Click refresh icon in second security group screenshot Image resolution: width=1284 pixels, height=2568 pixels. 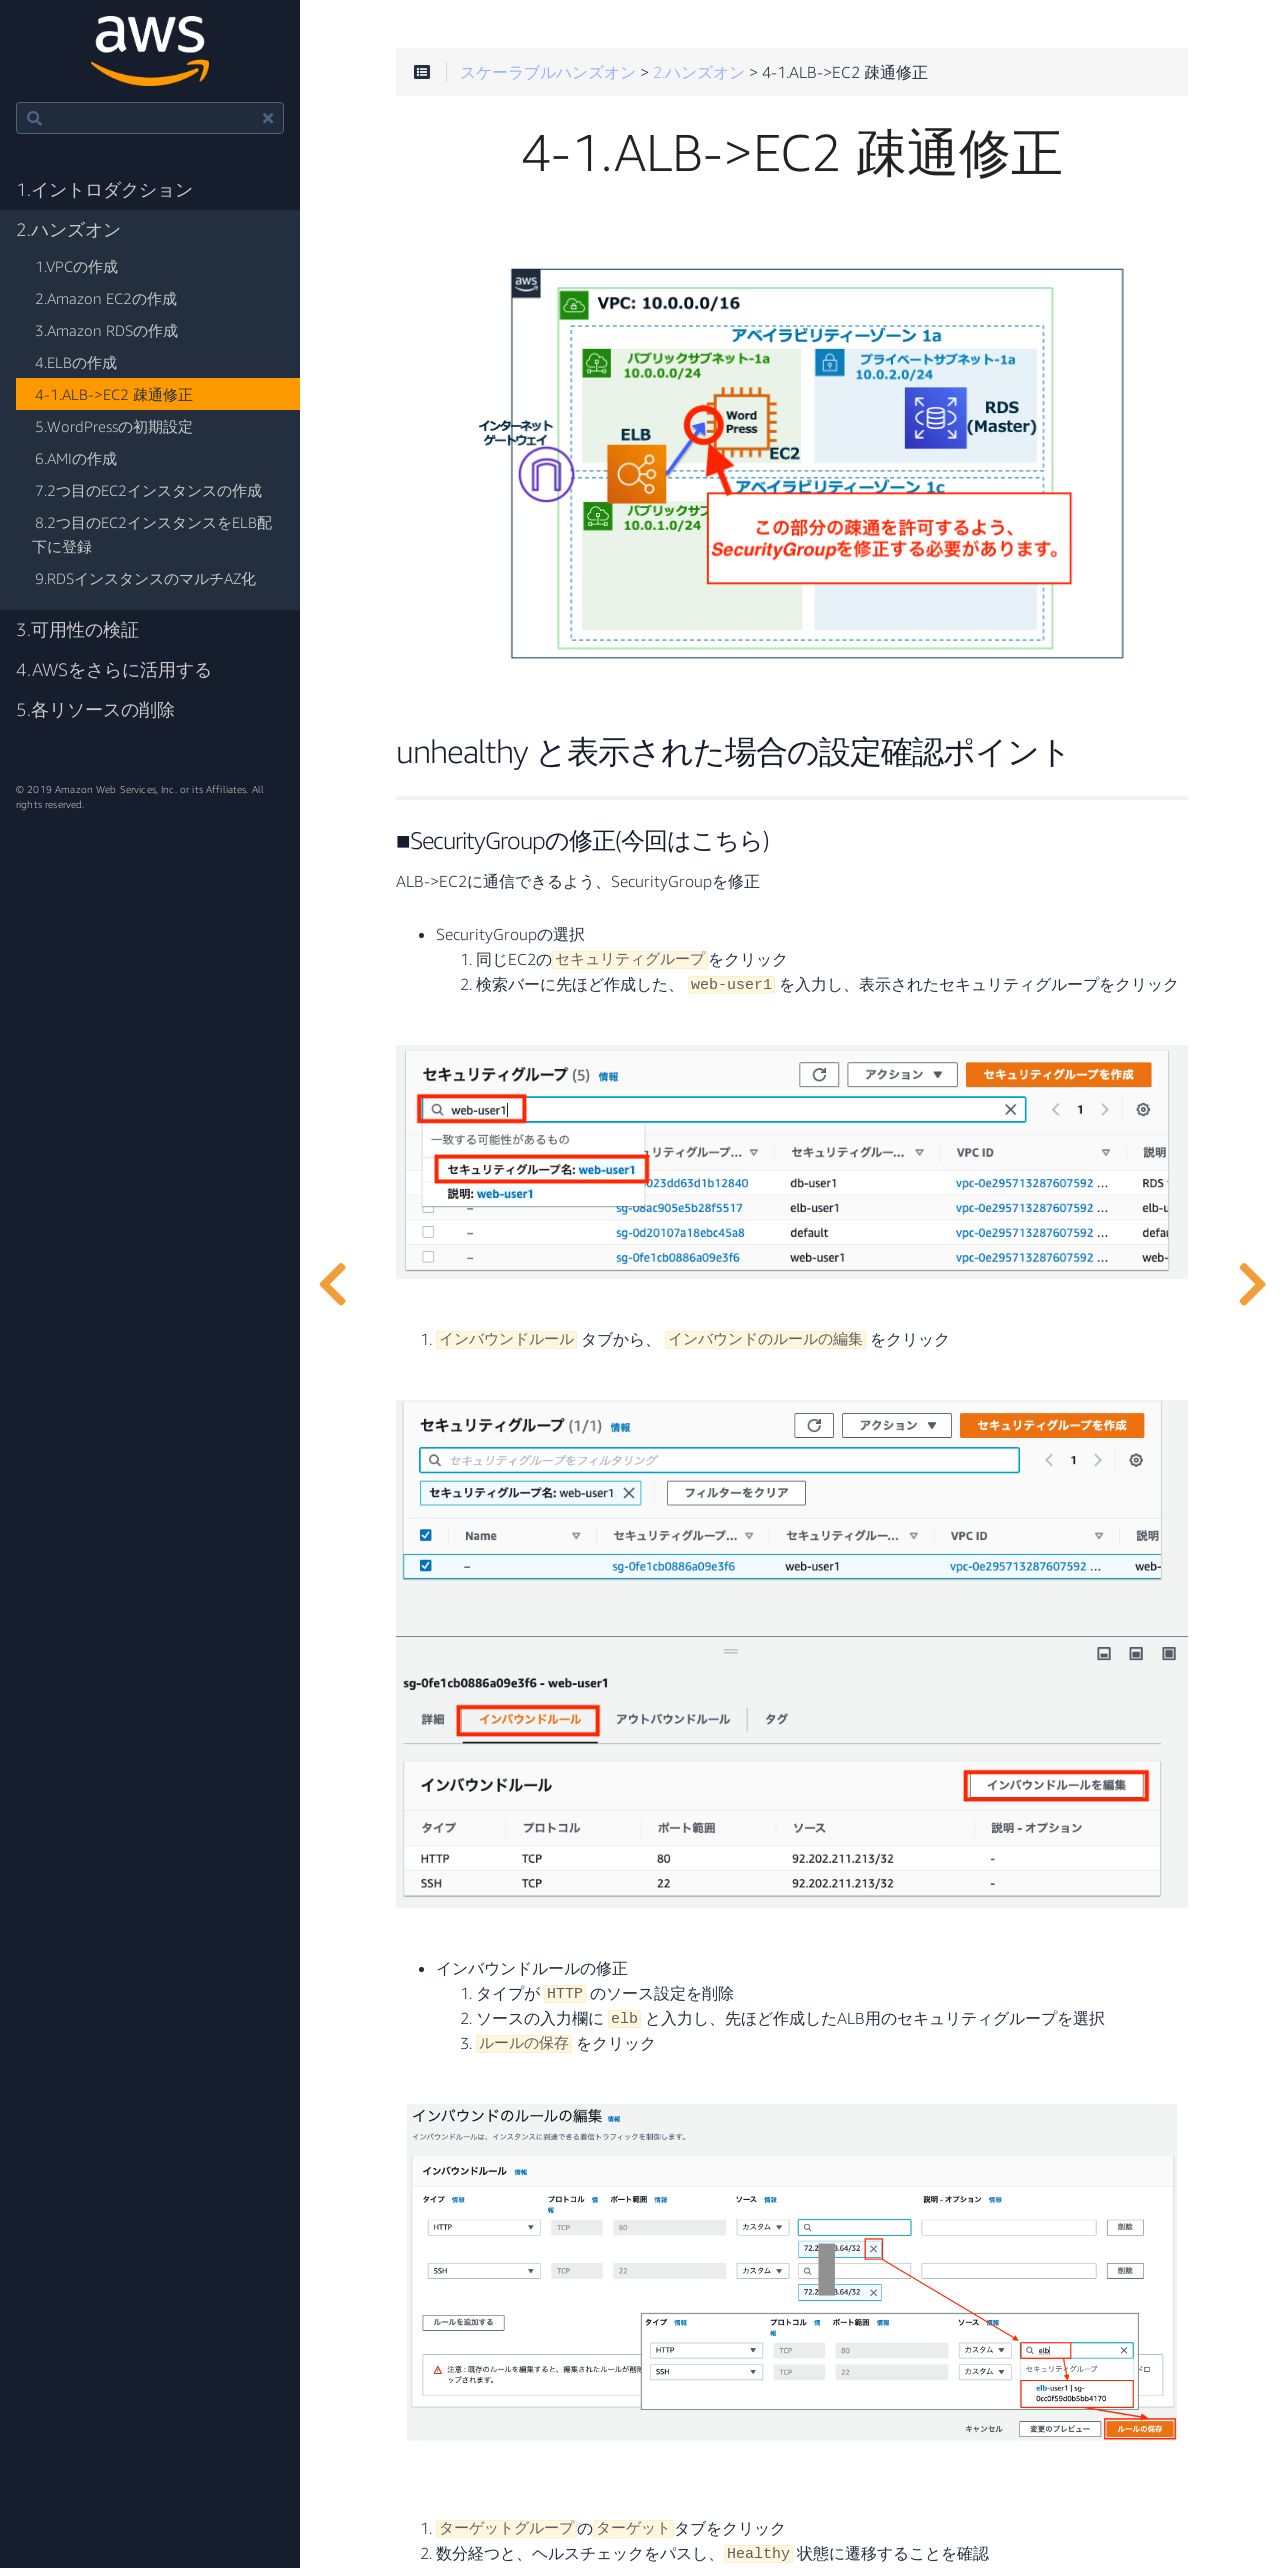(x=814, y=1425)
